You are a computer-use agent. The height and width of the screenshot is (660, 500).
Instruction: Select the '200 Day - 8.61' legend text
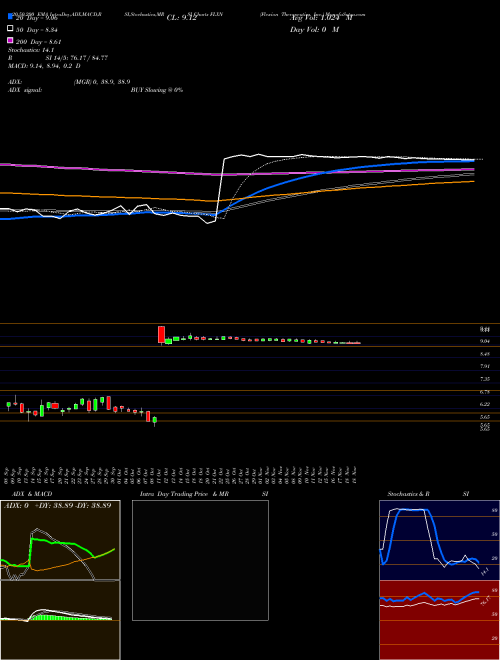pyautogui.click(x=39, y=42)
